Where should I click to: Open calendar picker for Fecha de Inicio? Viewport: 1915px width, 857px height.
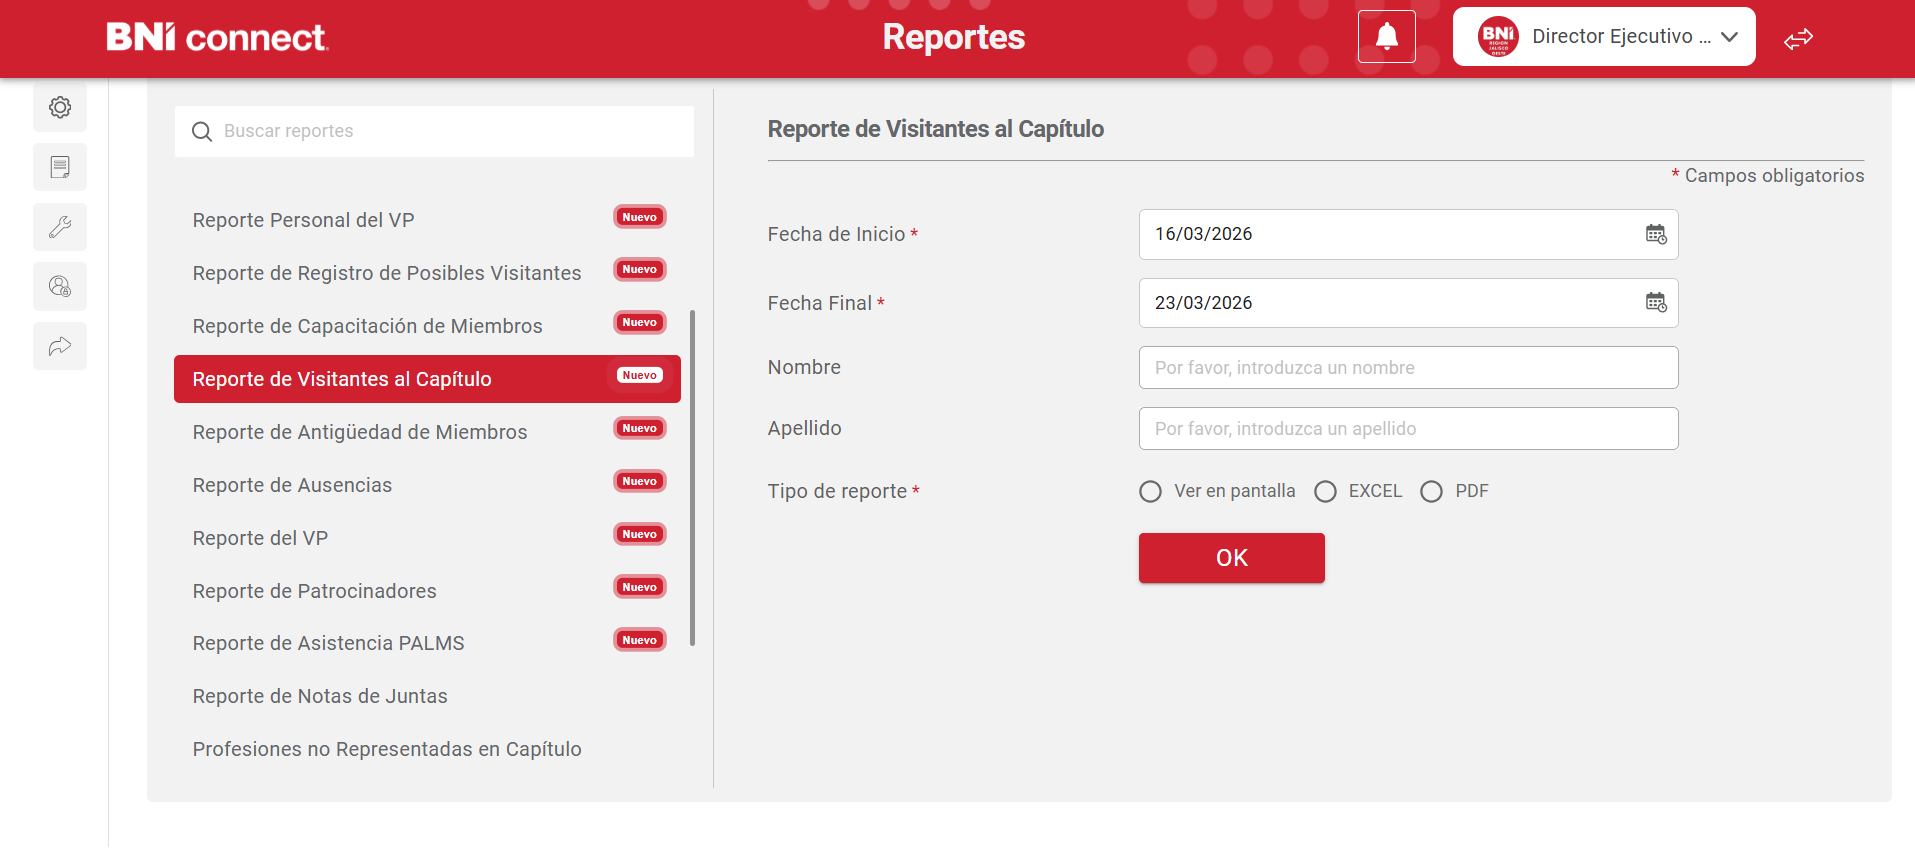pyautogui.click(x=1655, y=234)
